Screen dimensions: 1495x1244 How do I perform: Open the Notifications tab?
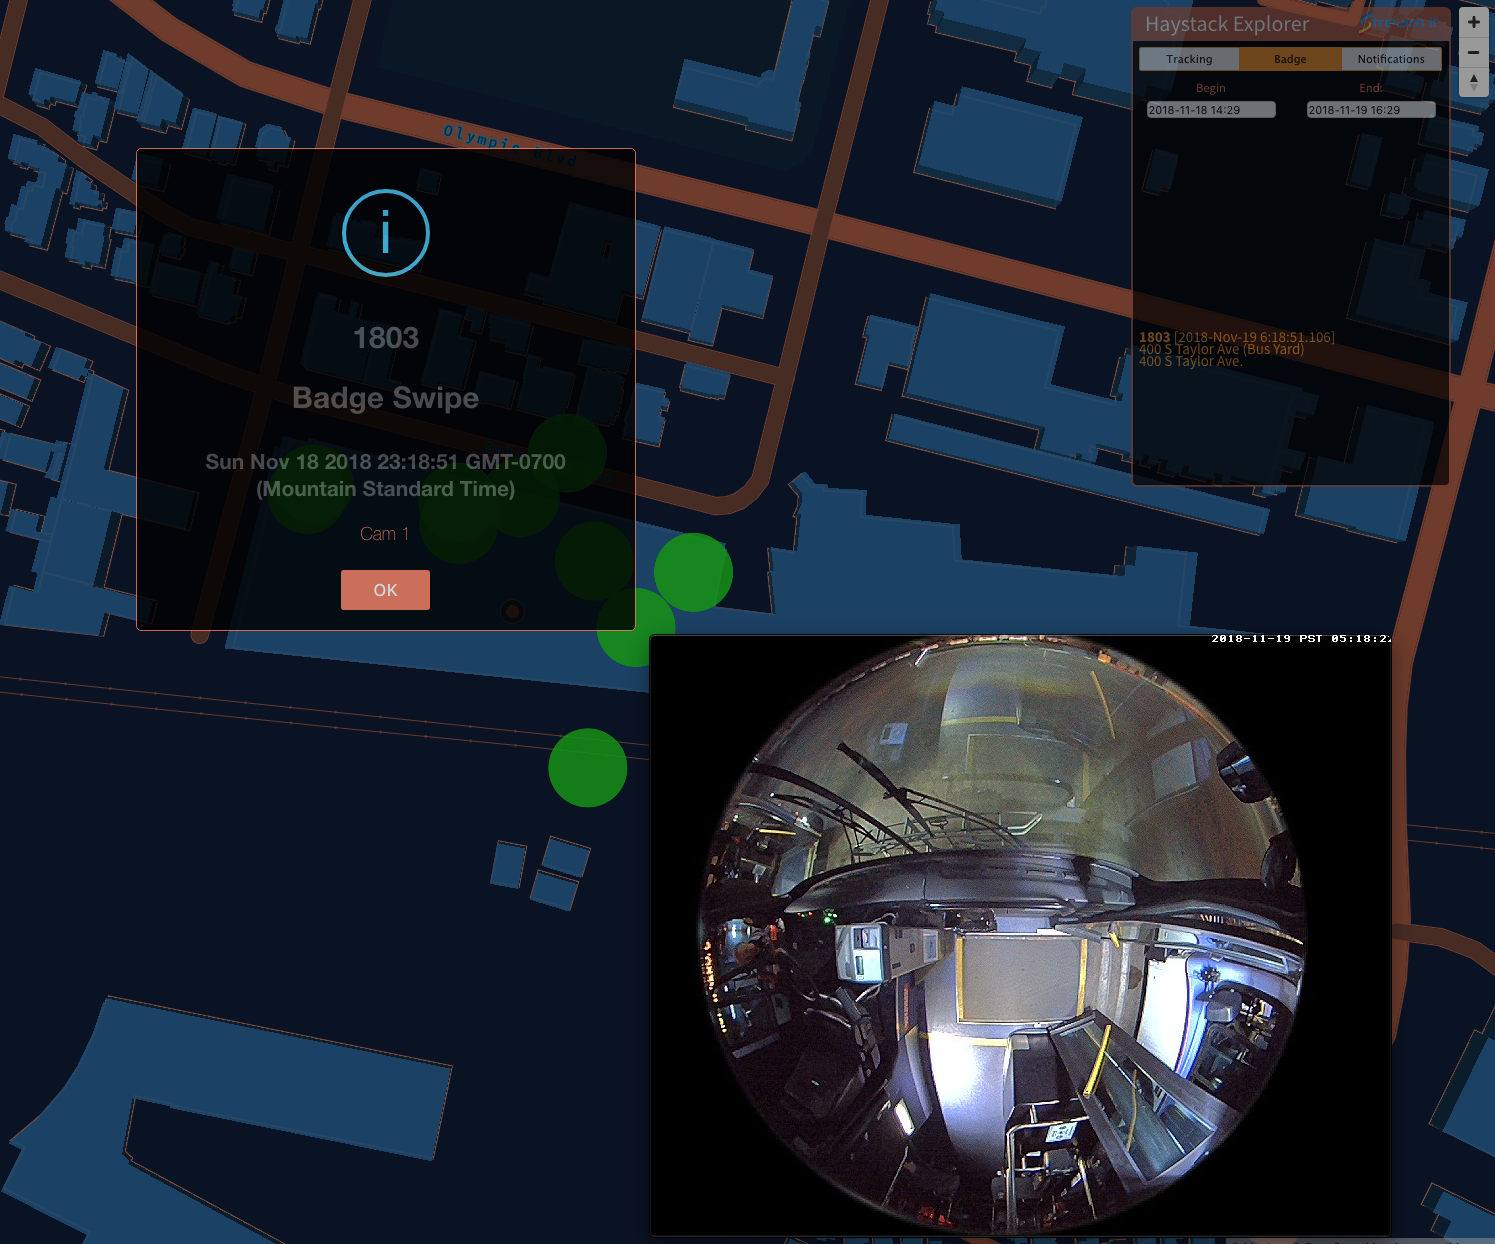[1391, 59]
